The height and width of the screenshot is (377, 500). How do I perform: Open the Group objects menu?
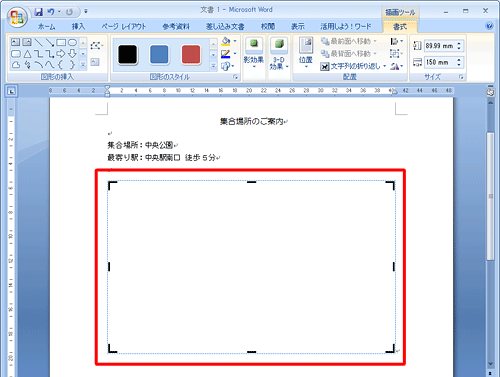point(396,54)
